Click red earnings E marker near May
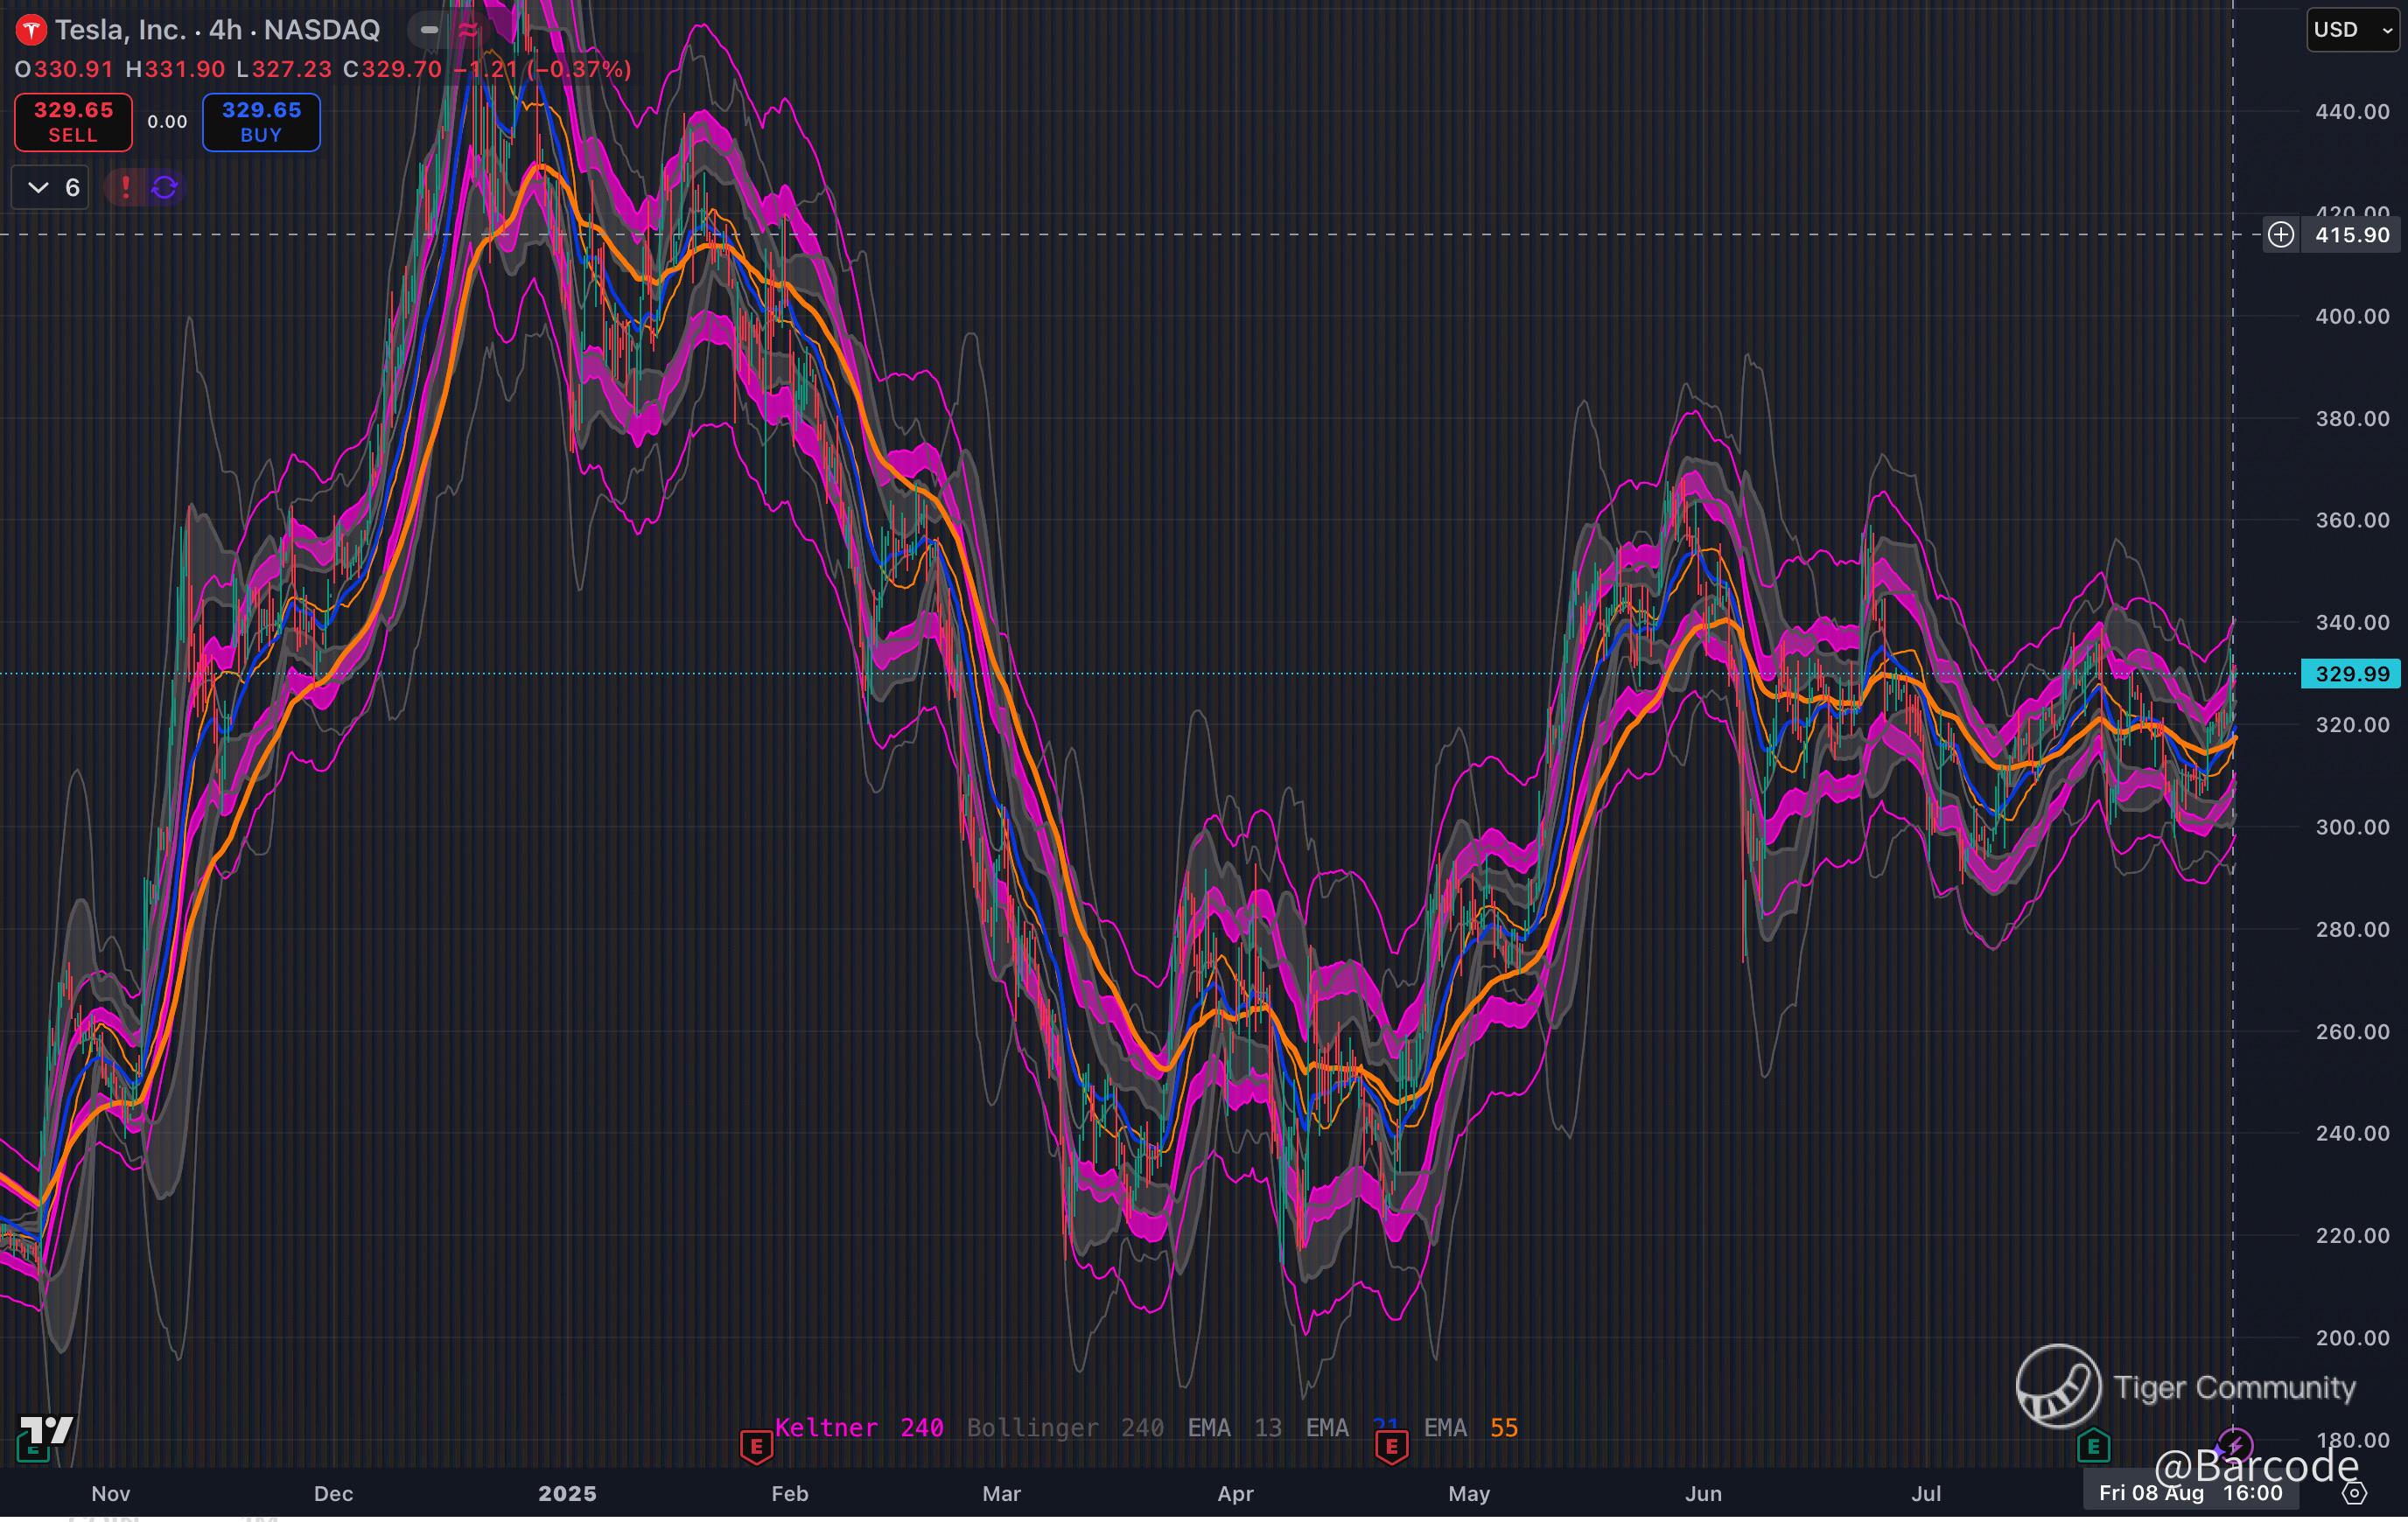This screenshot has width=2408, height=1522. pyautogui.click(x=1392, y=1446)
